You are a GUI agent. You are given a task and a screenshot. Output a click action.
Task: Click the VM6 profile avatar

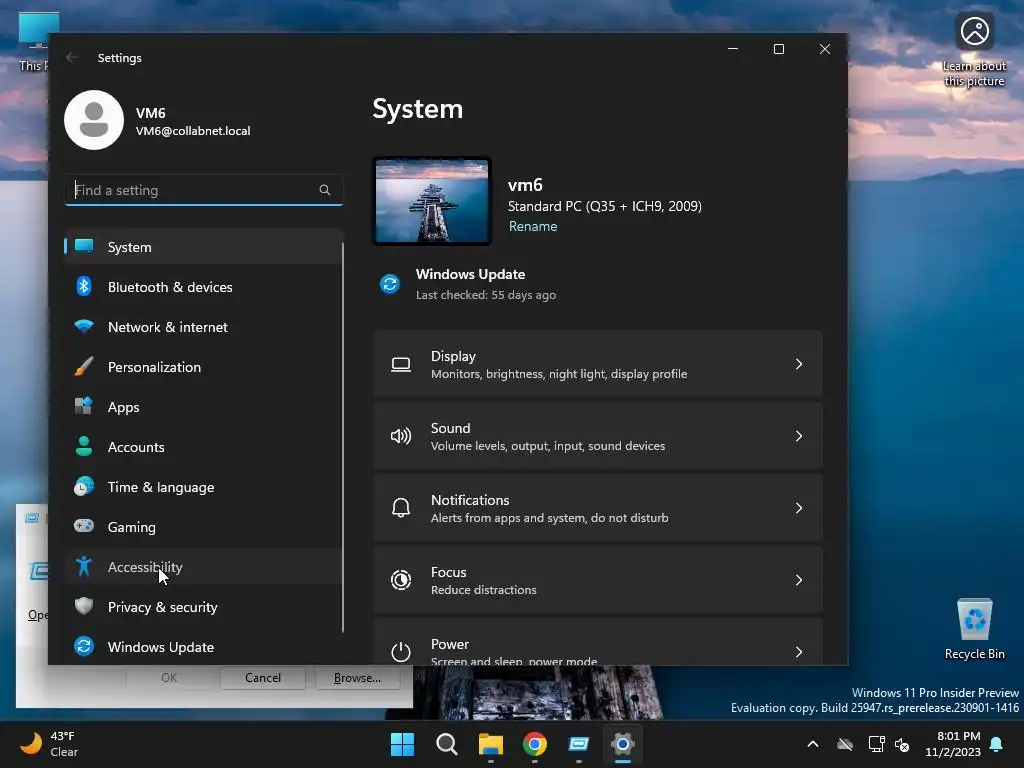pyautogui.click(x=94, y=120)
